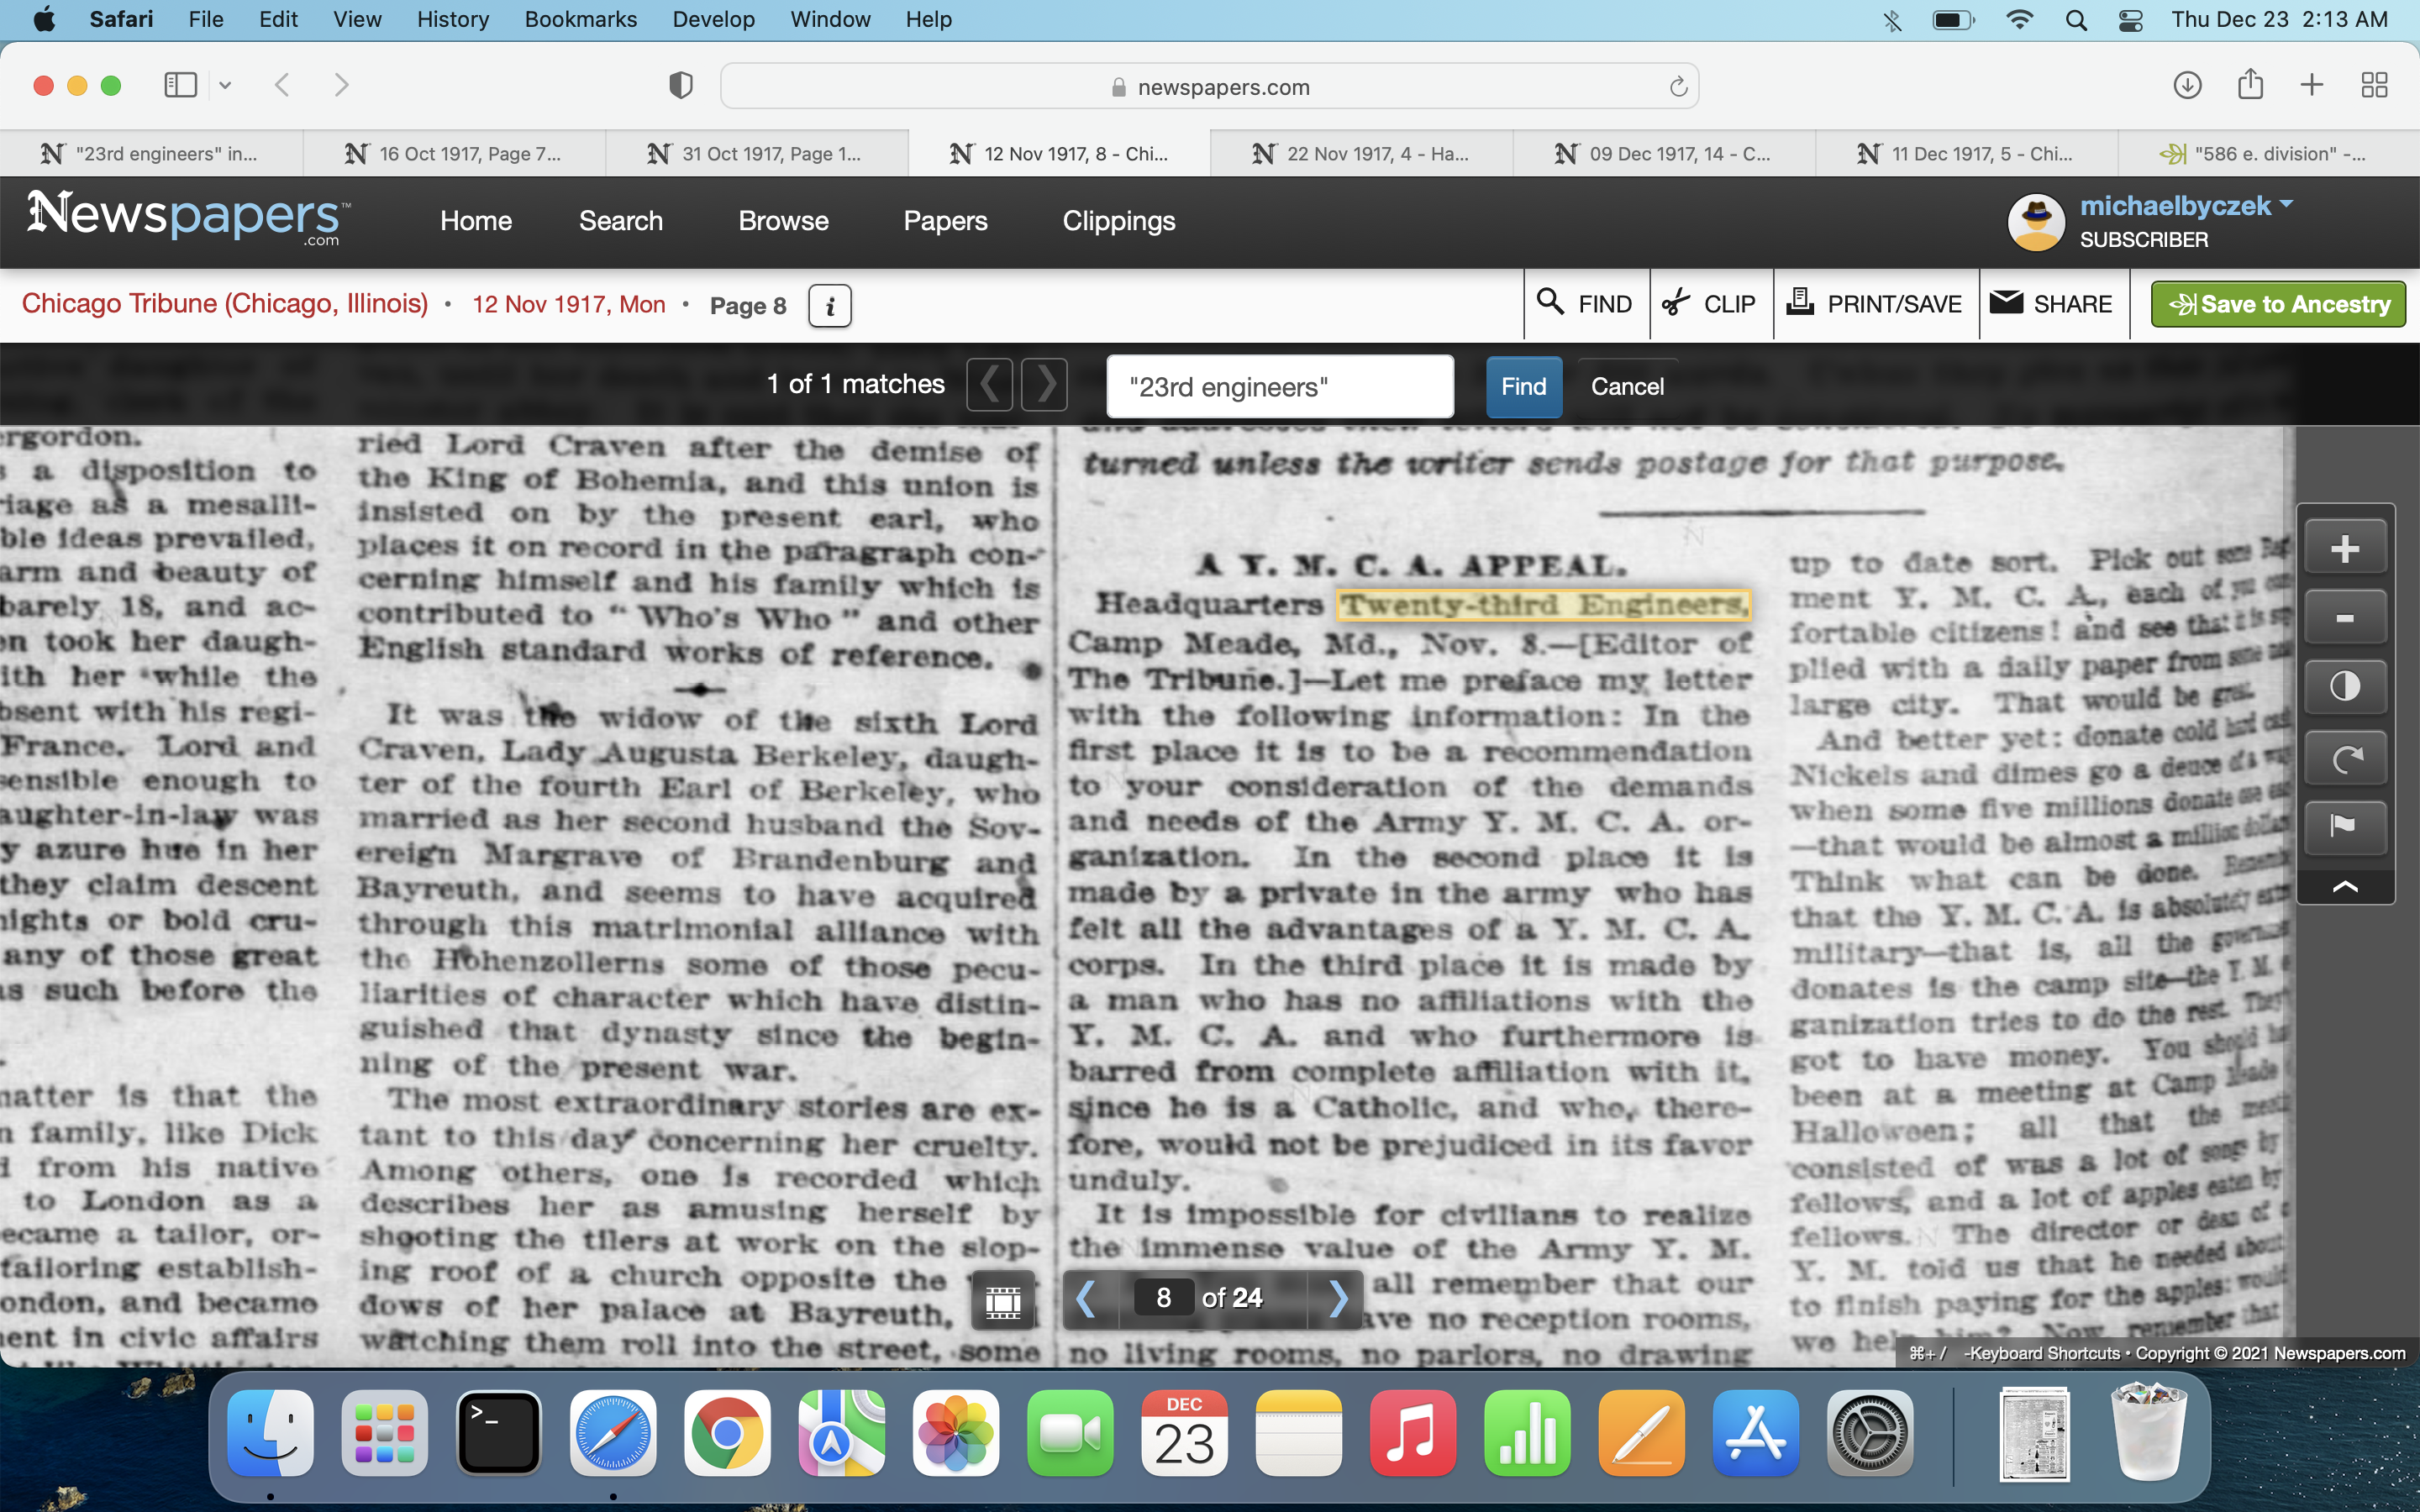The image size is (2420, 1512).
Task: Zoom in with the plus viewer button
Action: 2344,549
